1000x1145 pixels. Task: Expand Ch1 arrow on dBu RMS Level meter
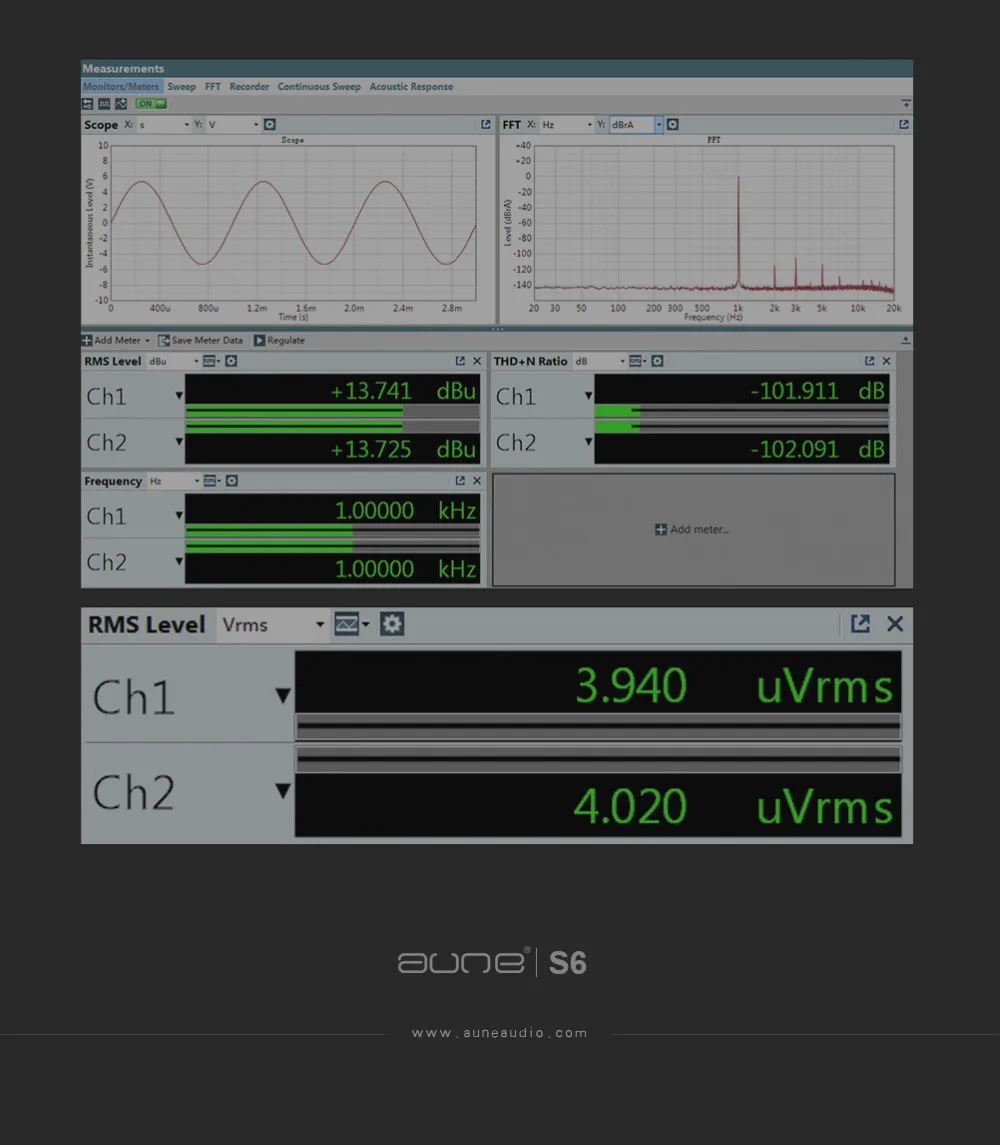tap(178, 396)
